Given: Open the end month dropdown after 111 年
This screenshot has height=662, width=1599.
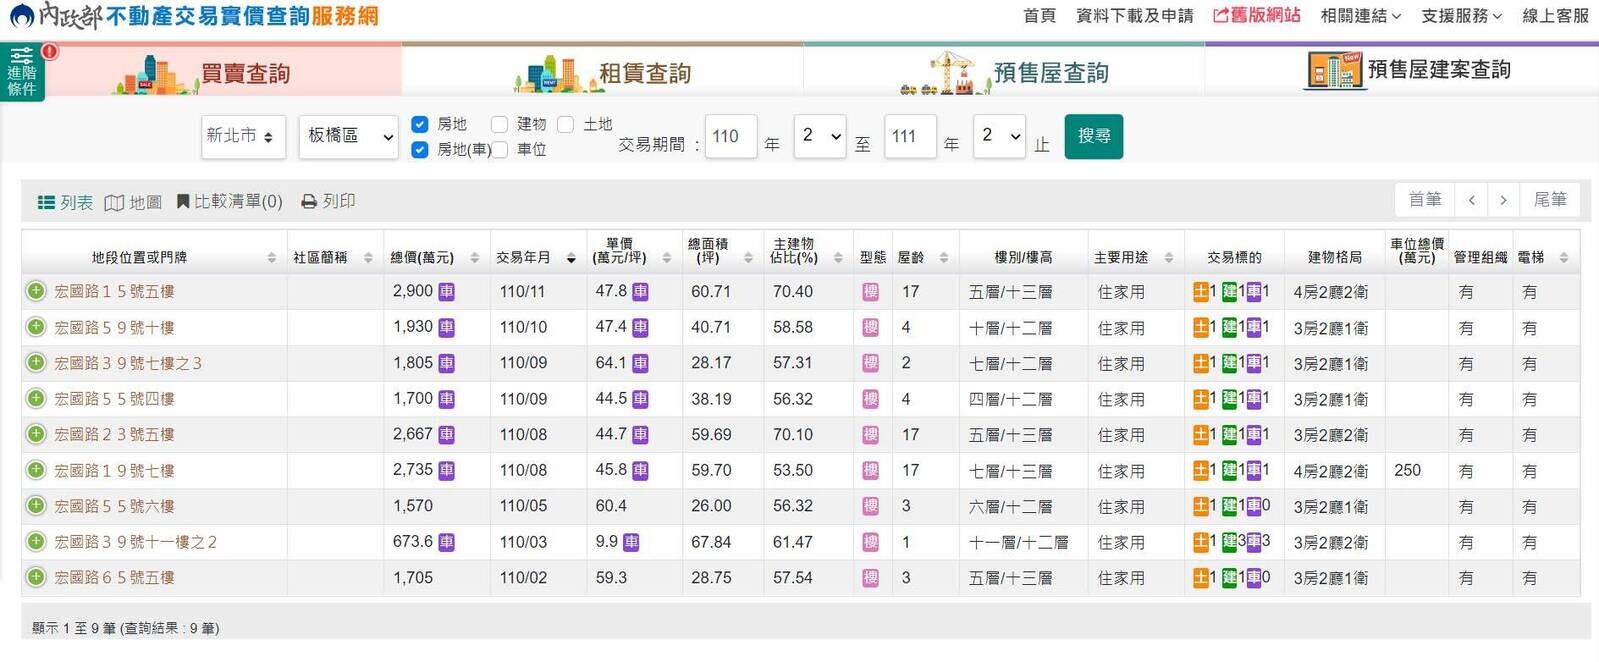Looking at the screenshot, I should 999,136.
